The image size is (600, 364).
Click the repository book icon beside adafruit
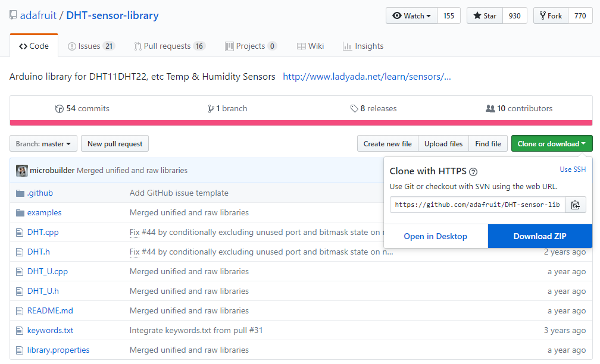[13, 15]
